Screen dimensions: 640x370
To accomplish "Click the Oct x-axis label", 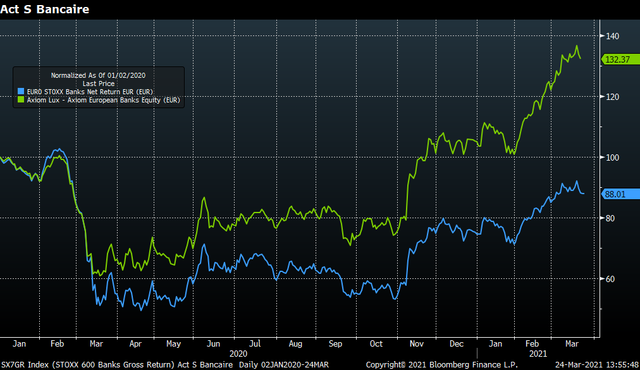I will coord(376,344).
